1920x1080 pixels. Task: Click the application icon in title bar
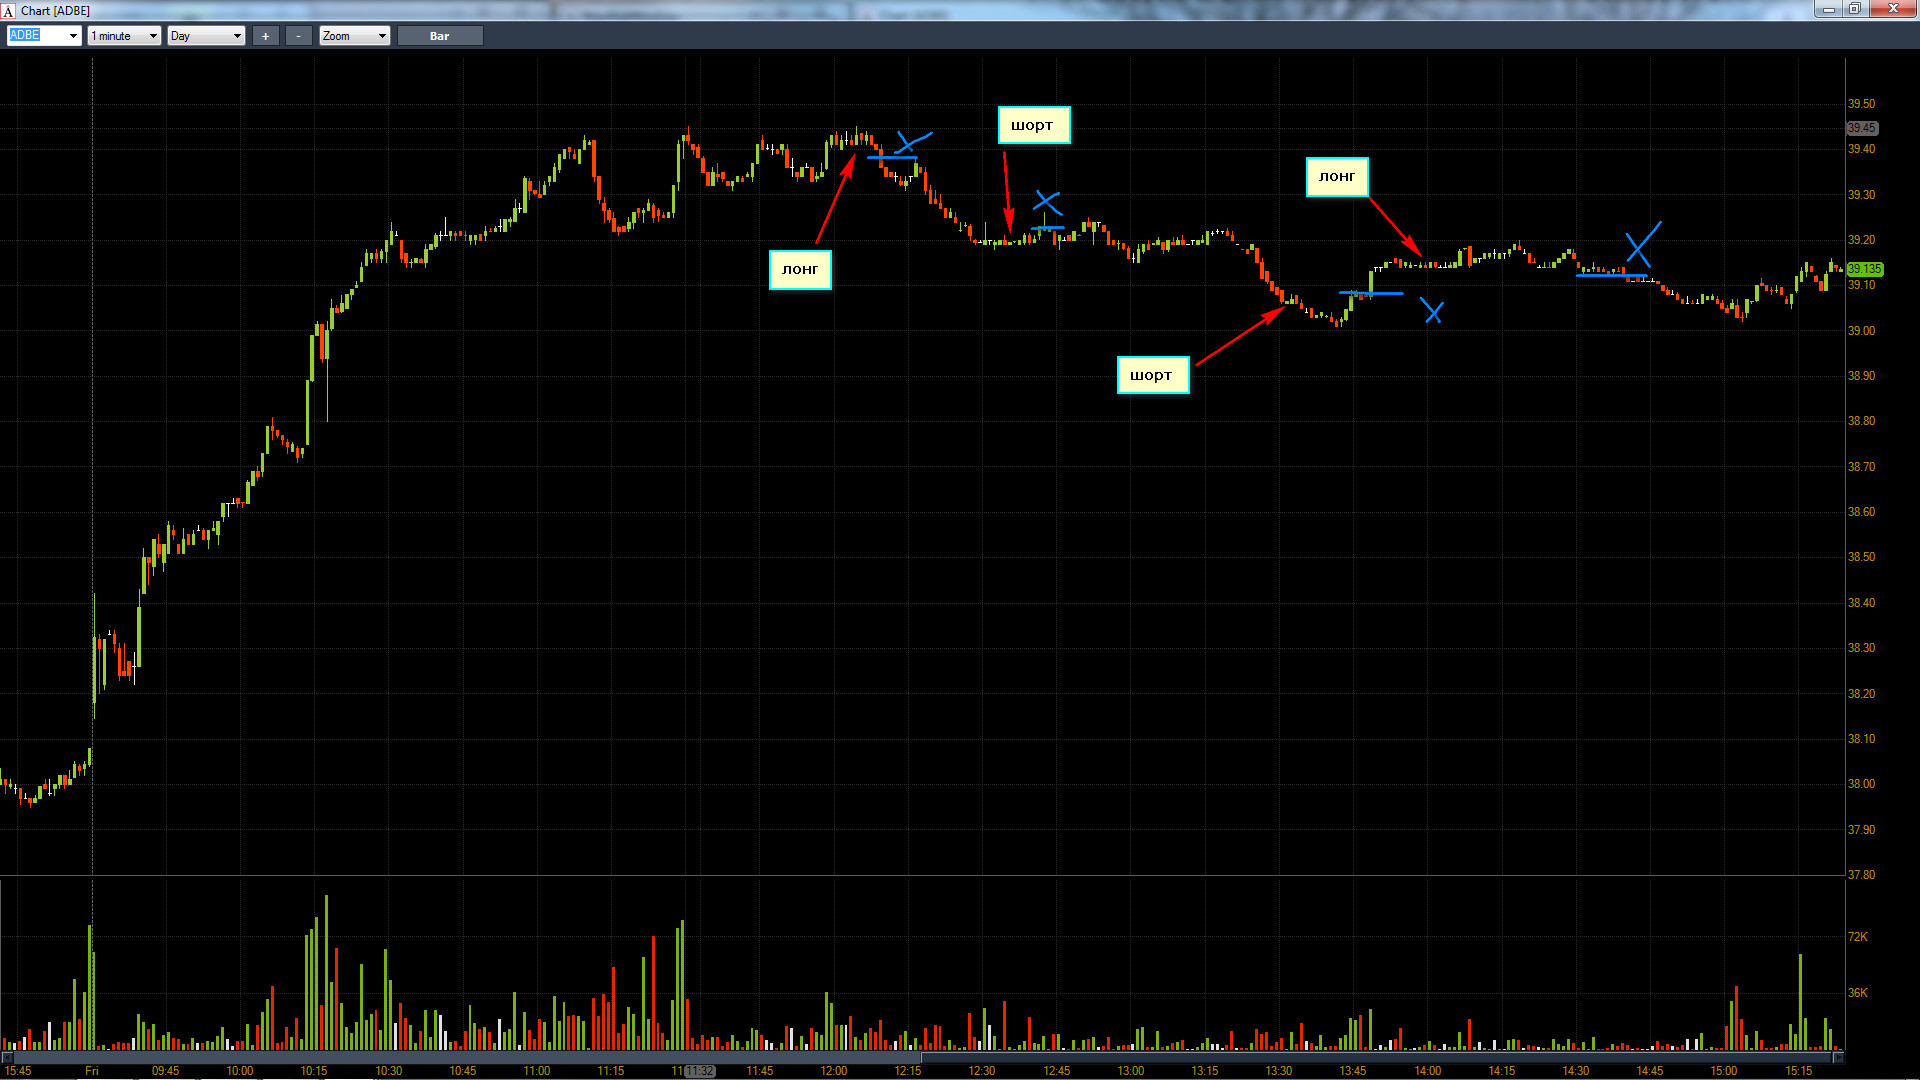tap(8, 11)
